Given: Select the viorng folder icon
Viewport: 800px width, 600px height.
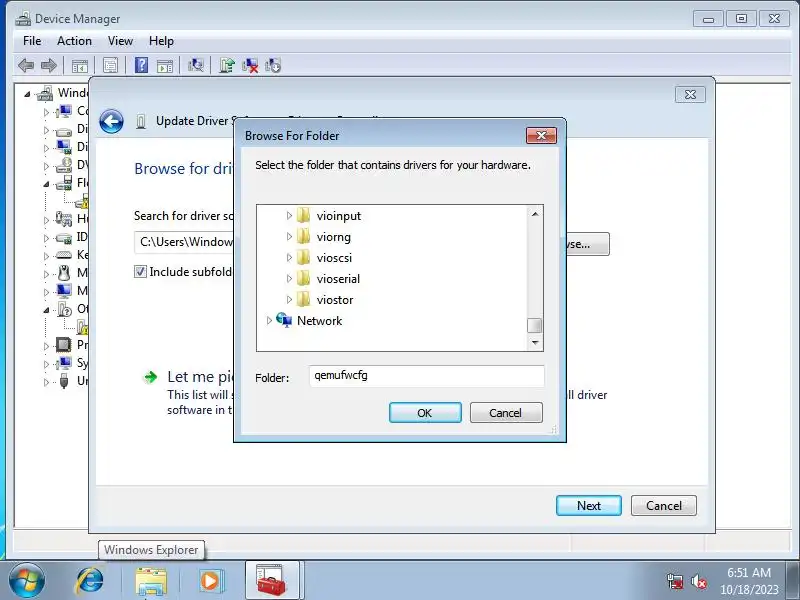Looking at the screenshot, I should [303, 236].
